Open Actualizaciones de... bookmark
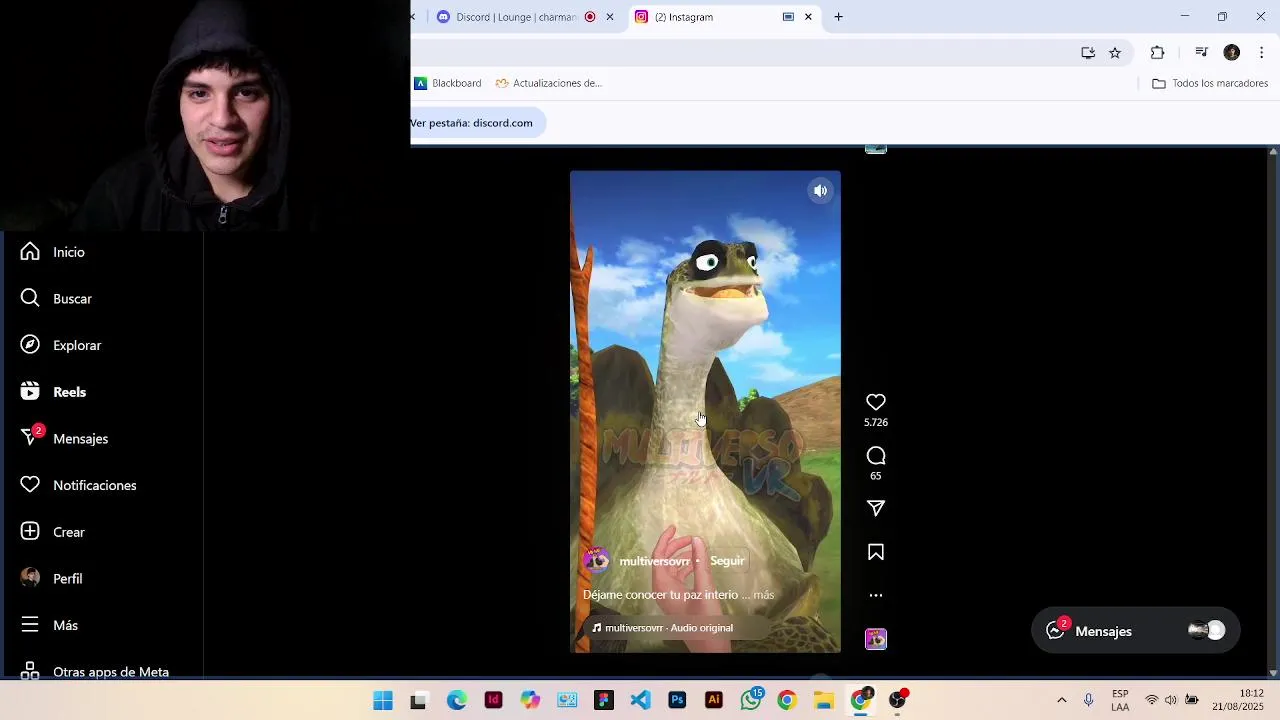 (549, 83)
